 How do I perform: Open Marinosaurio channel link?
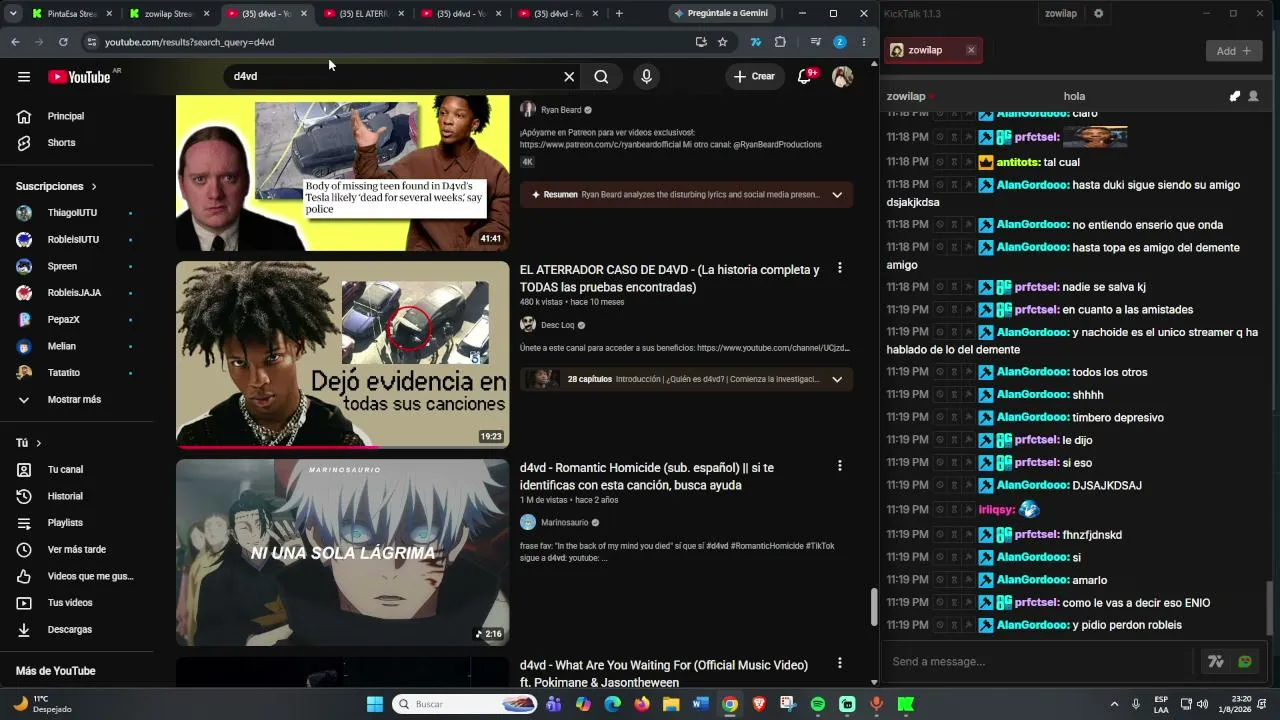click(565, 522)
